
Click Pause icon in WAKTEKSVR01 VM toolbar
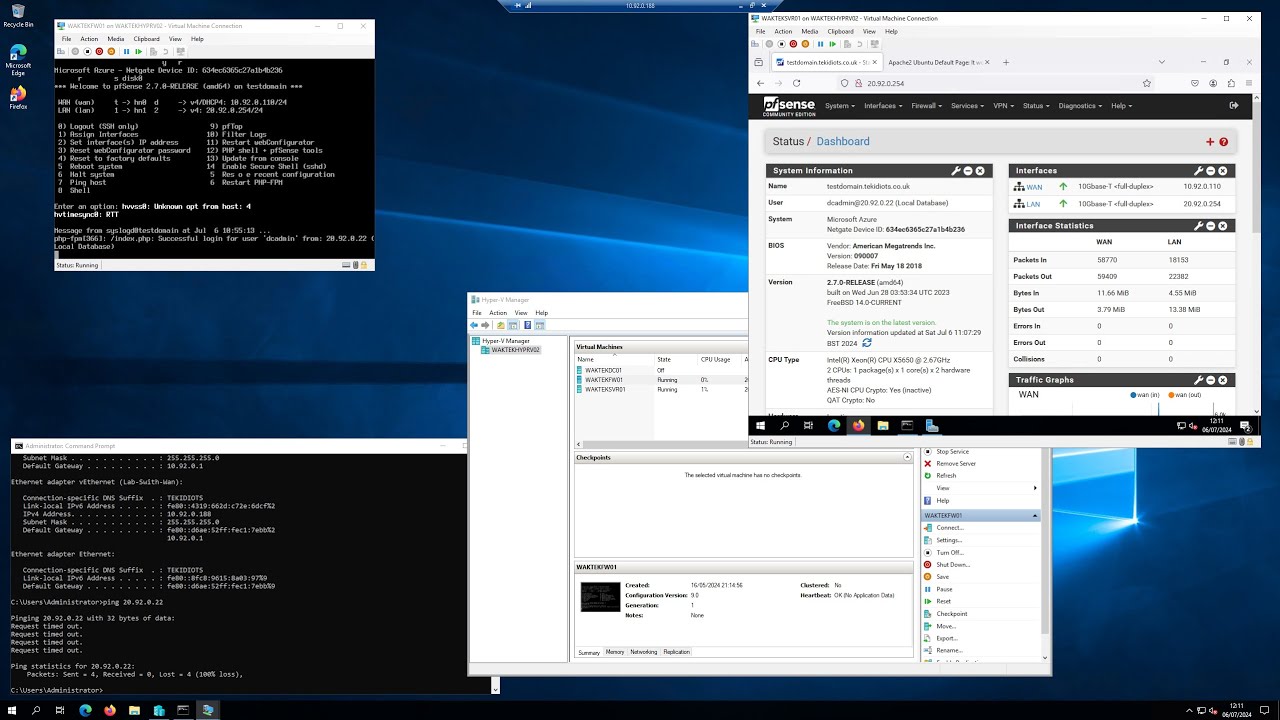pos(821,44)
